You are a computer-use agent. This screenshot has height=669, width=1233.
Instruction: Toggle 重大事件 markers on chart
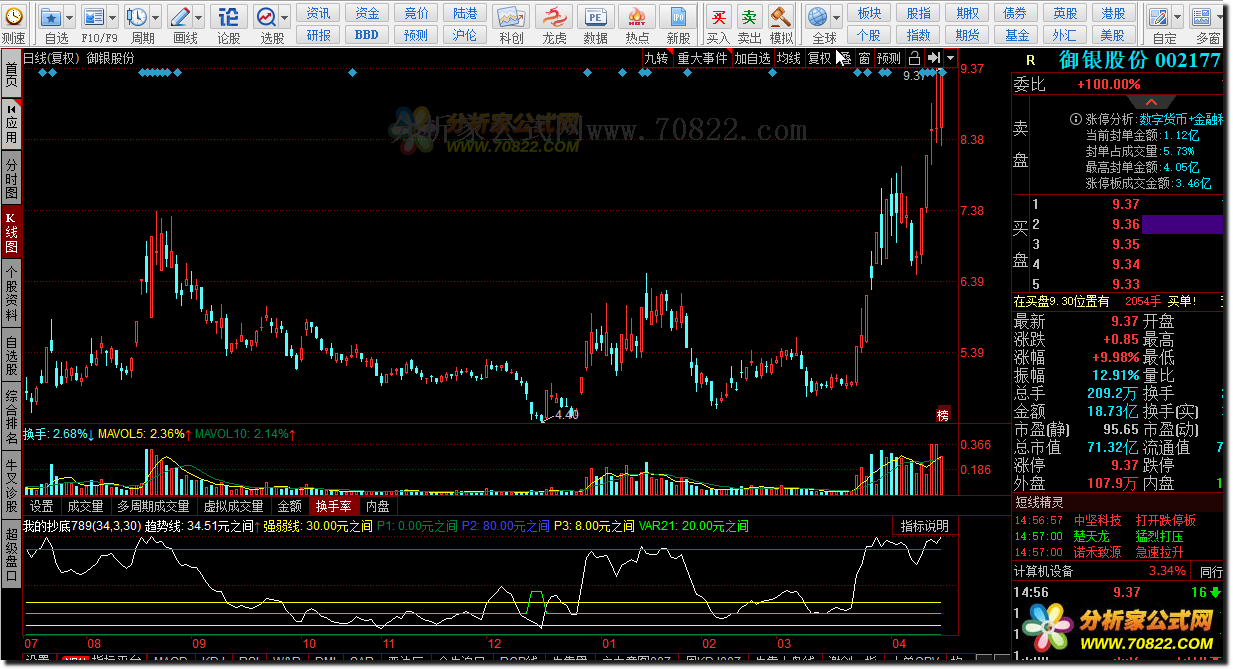702,58
